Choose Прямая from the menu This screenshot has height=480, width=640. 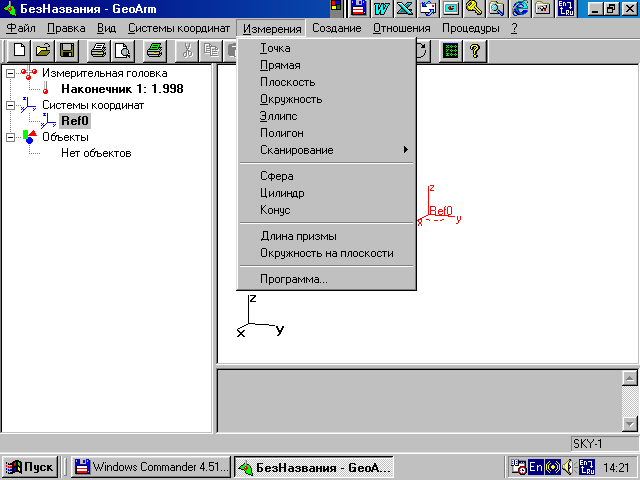(x=326, y=65)
